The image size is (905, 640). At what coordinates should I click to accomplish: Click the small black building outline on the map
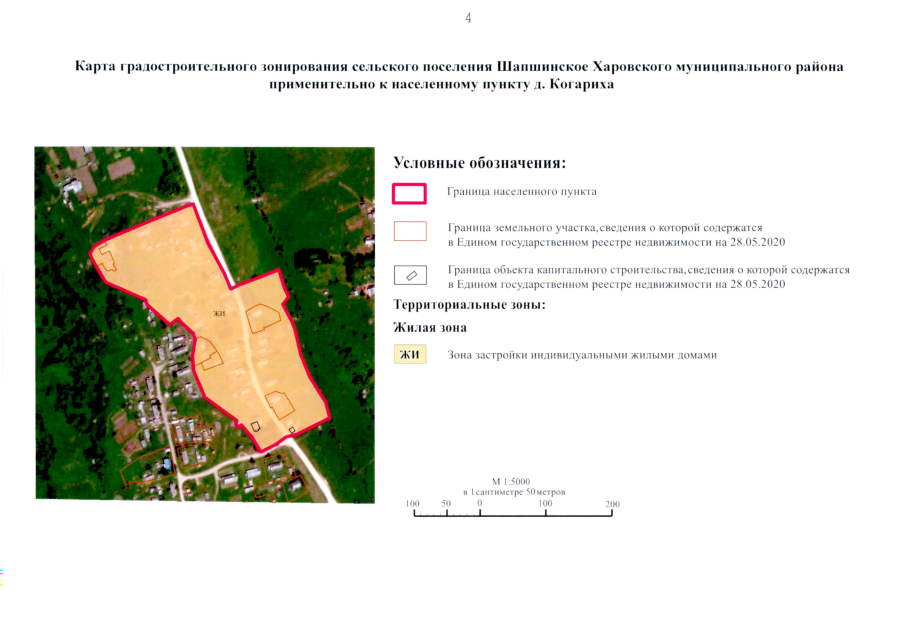pos(255,425)
